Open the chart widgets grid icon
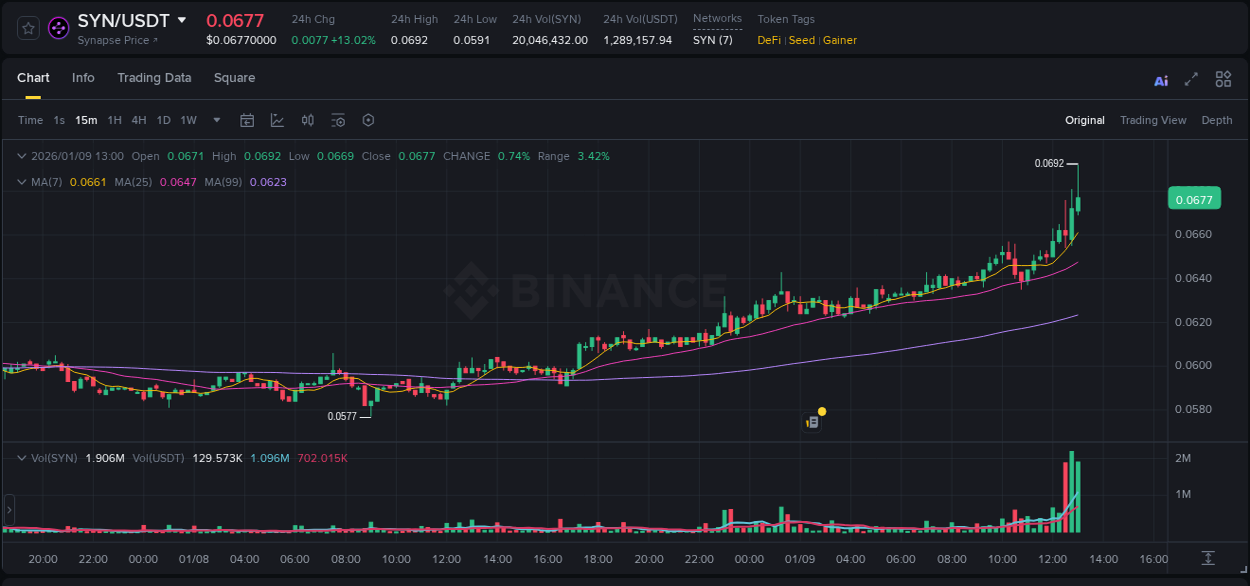The width and height of the screenshot is (1250, 586). [x=1223, y=79]
